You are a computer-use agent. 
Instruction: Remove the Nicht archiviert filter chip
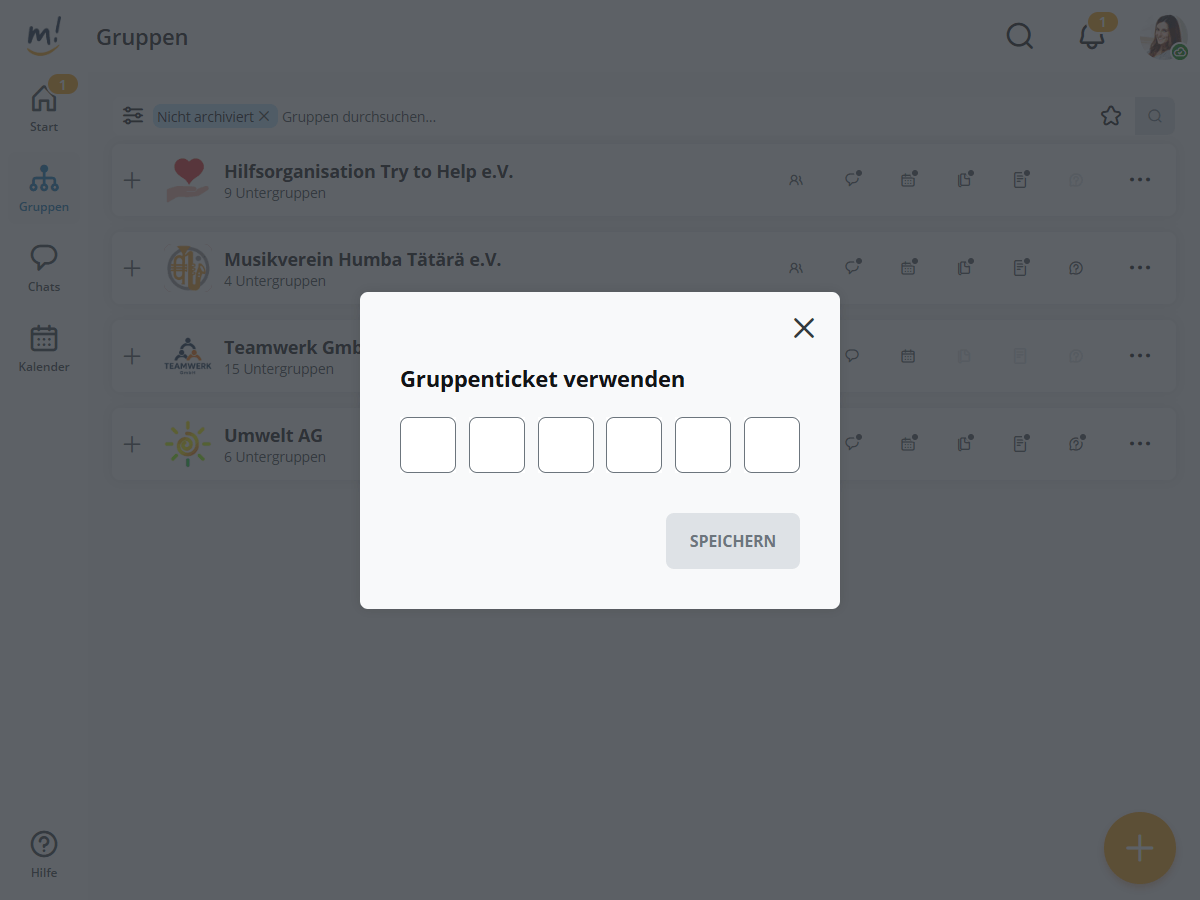coord(264,116)
